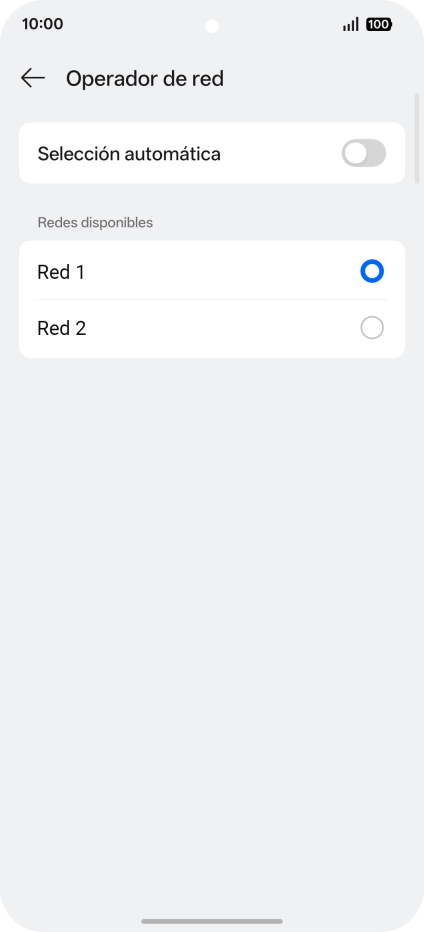The image size is (424, 932).
Task: Click the vertical scrollbar at right edge
Action: pyautogui.click(x=417, y=138)
